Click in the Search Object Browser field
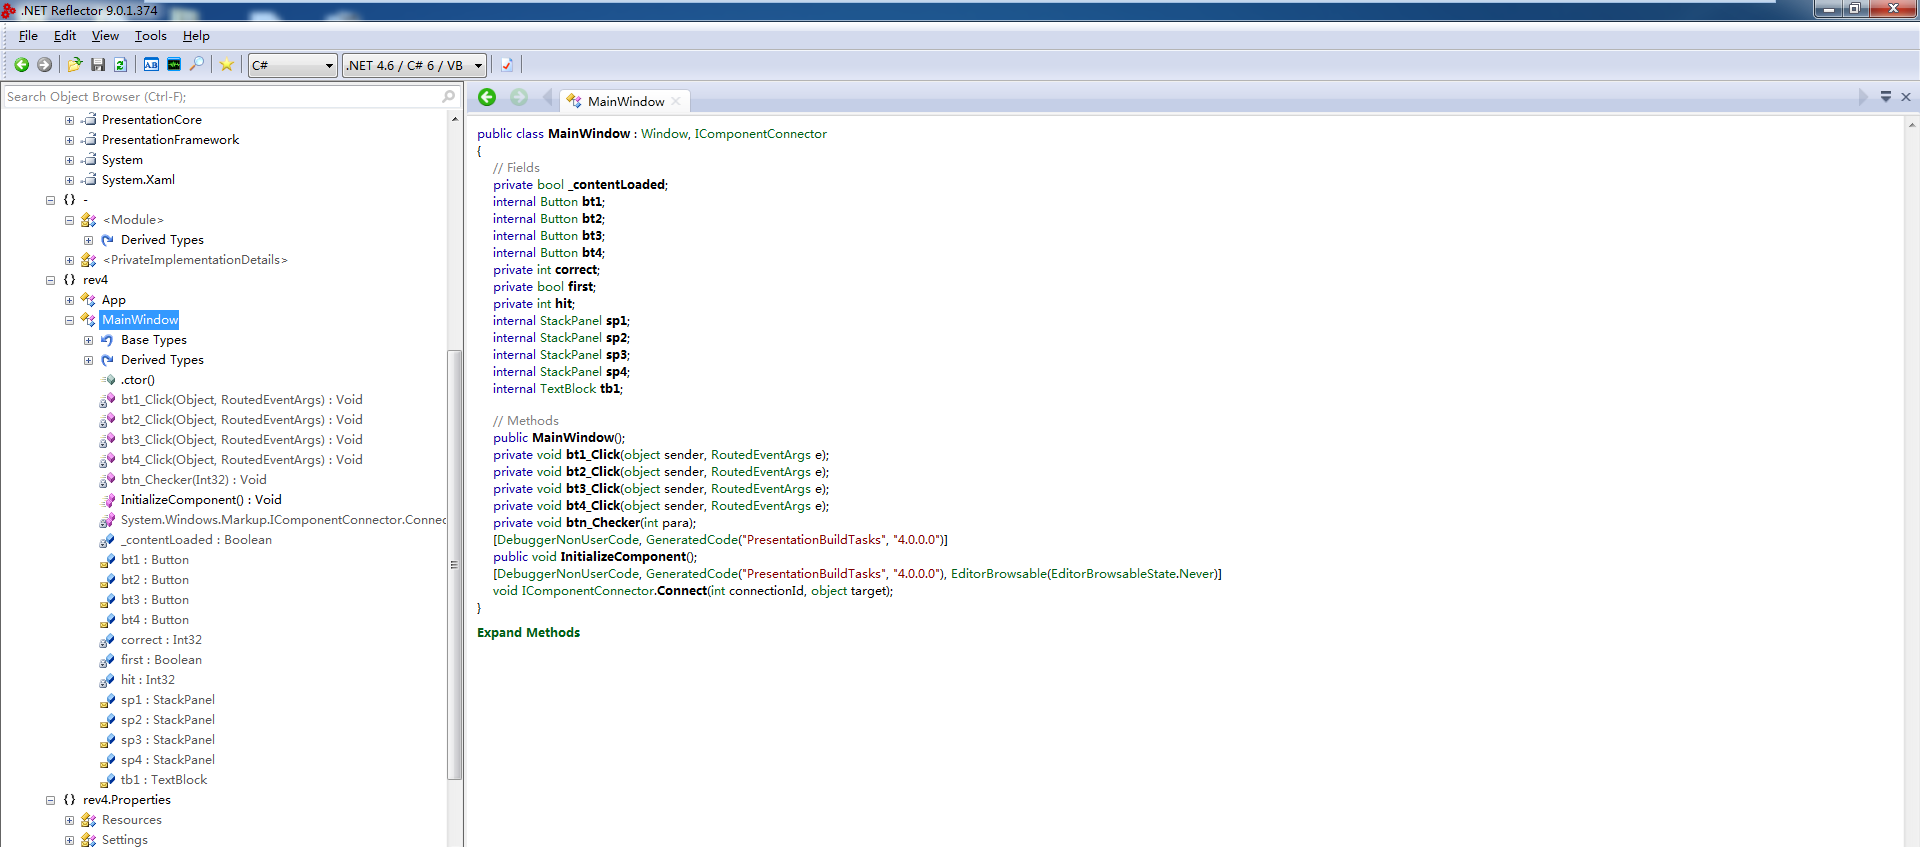This screenshot has height=847, width=1920. coord(220,97)
